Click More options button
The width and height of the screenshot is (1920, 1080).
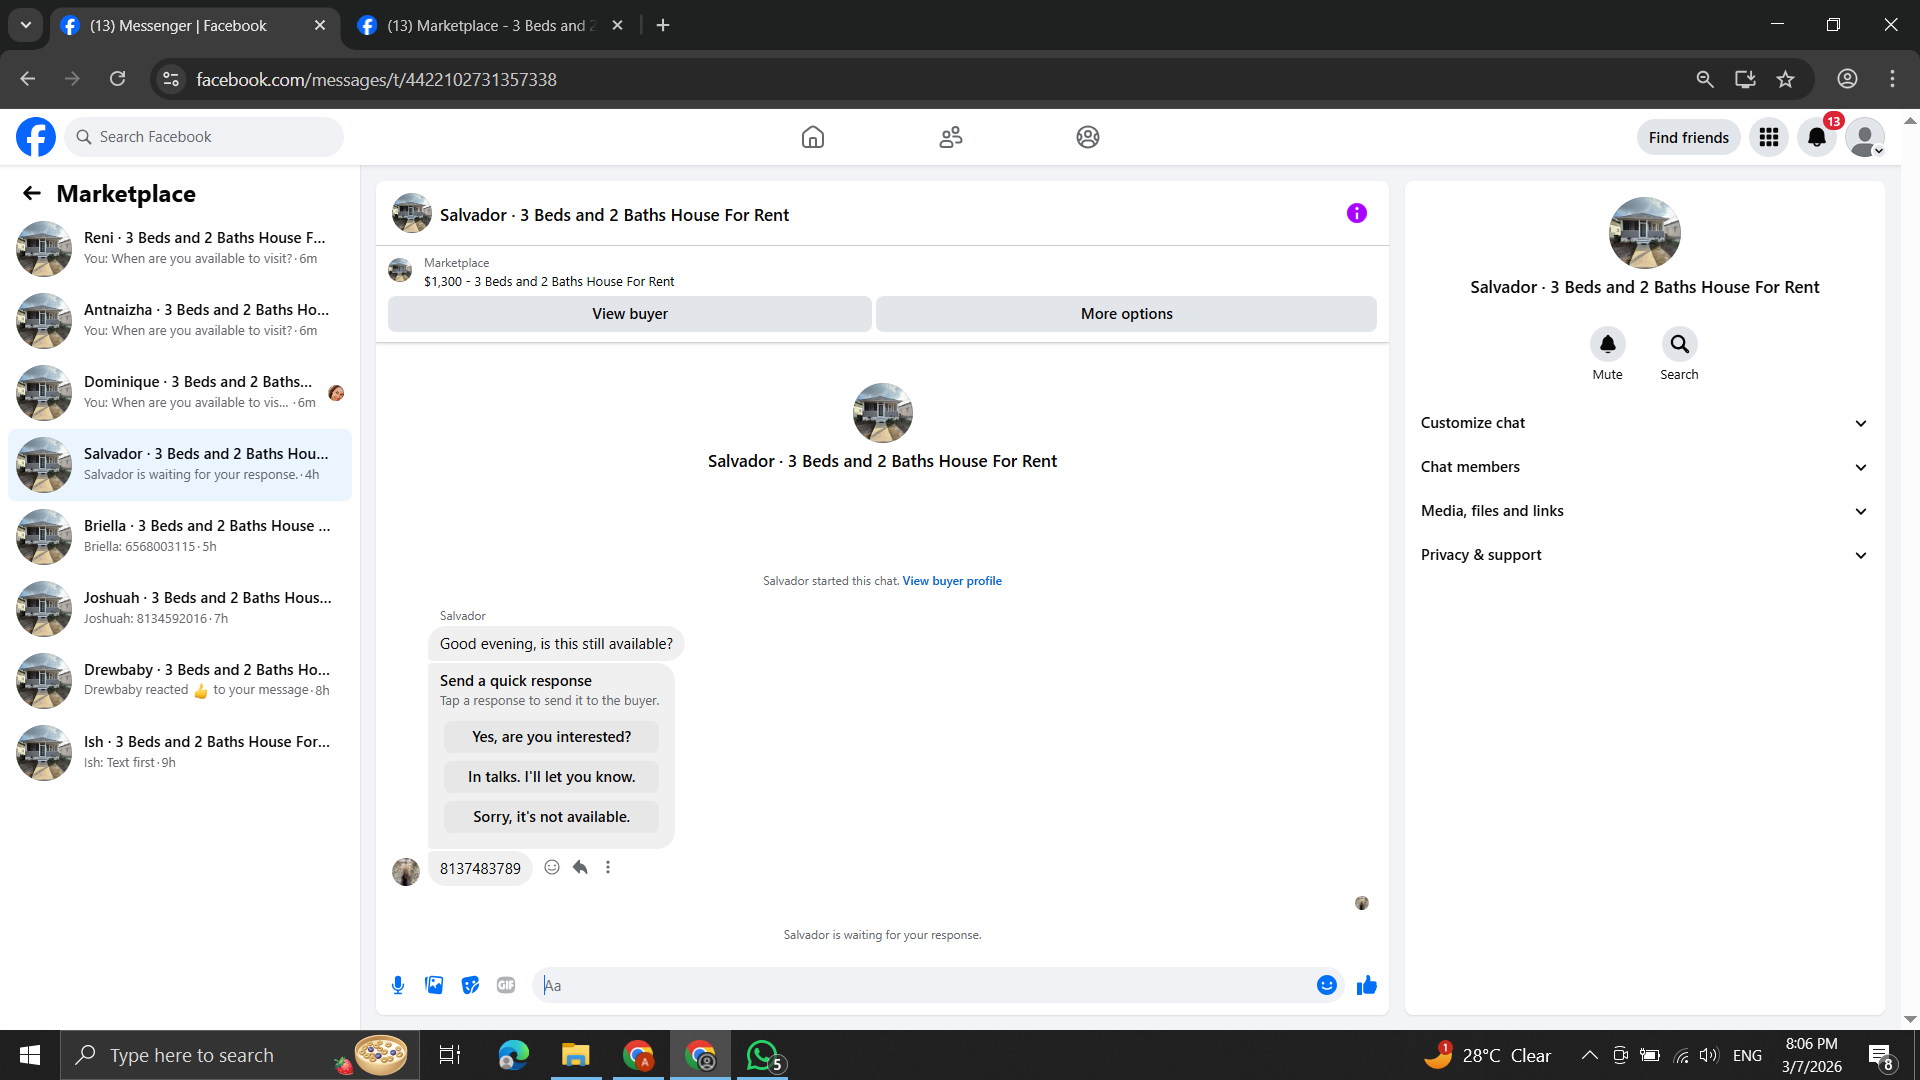1126,314
